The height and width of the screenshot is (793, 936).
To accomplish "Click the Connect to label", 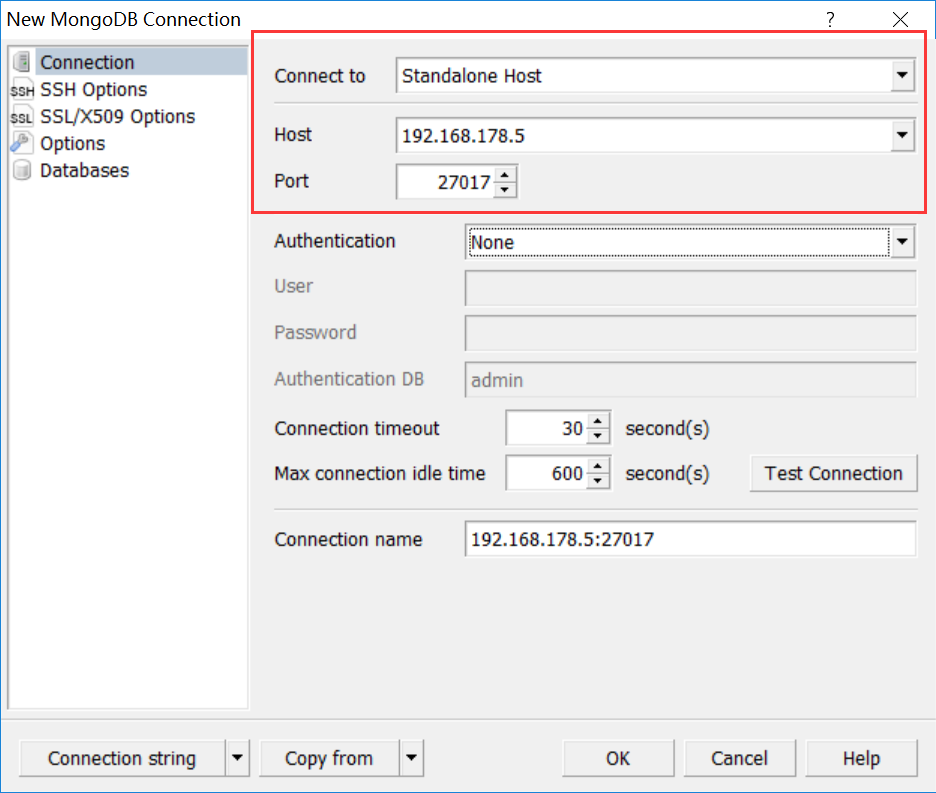I will tap(320, 76).
